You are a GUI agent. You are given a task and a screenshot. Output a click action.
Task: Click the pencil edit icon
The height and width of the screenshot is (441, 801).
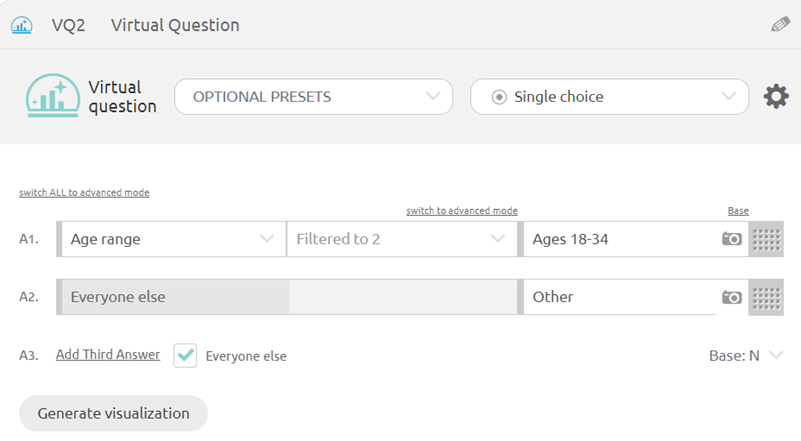click(780, 24)
